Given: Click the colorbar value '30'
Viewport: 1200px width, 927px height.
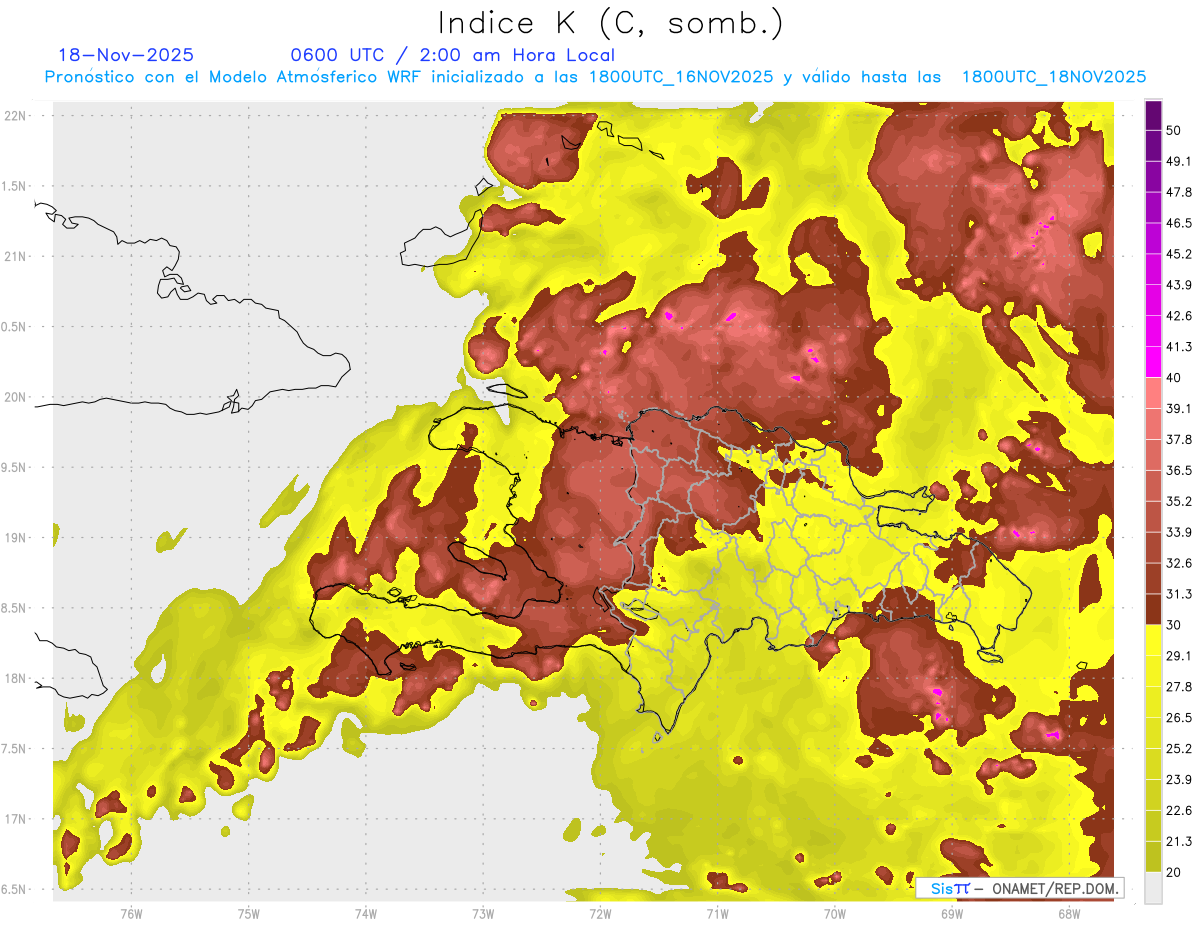Looking at the screenshot, I should coord(1174,625).
